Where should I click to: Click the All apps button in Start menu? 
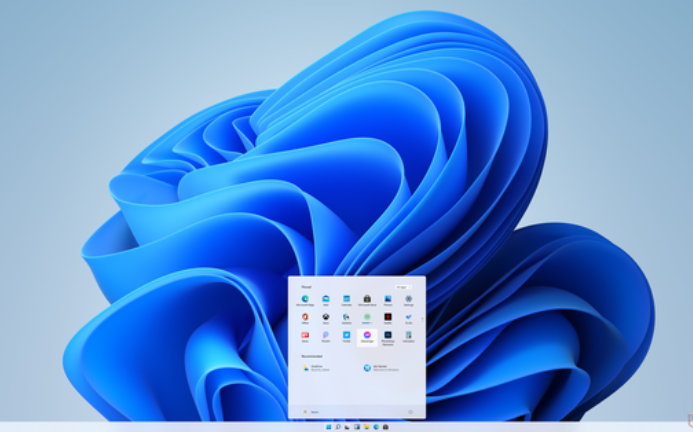(403, 287)
